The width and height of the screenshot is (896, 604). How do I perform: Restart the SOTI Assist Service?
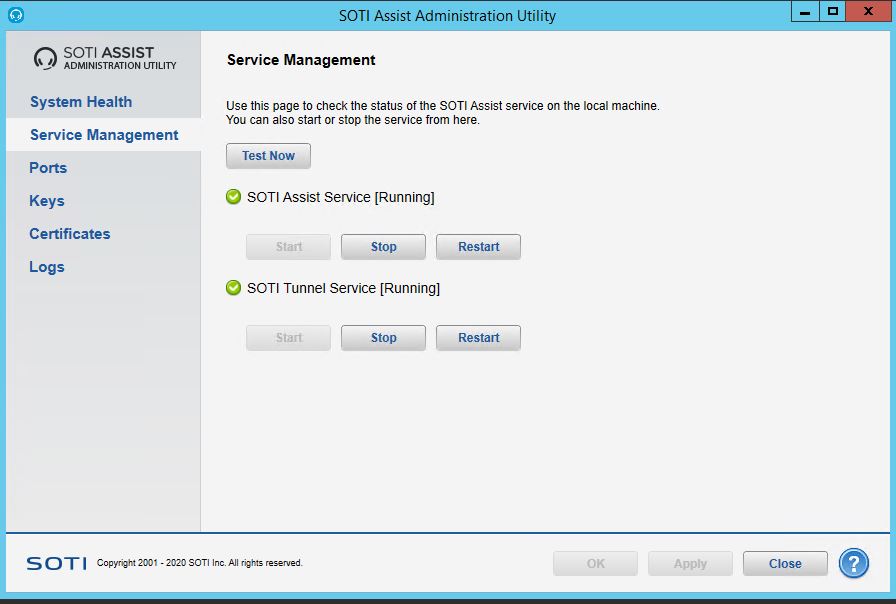coord(478,247)
